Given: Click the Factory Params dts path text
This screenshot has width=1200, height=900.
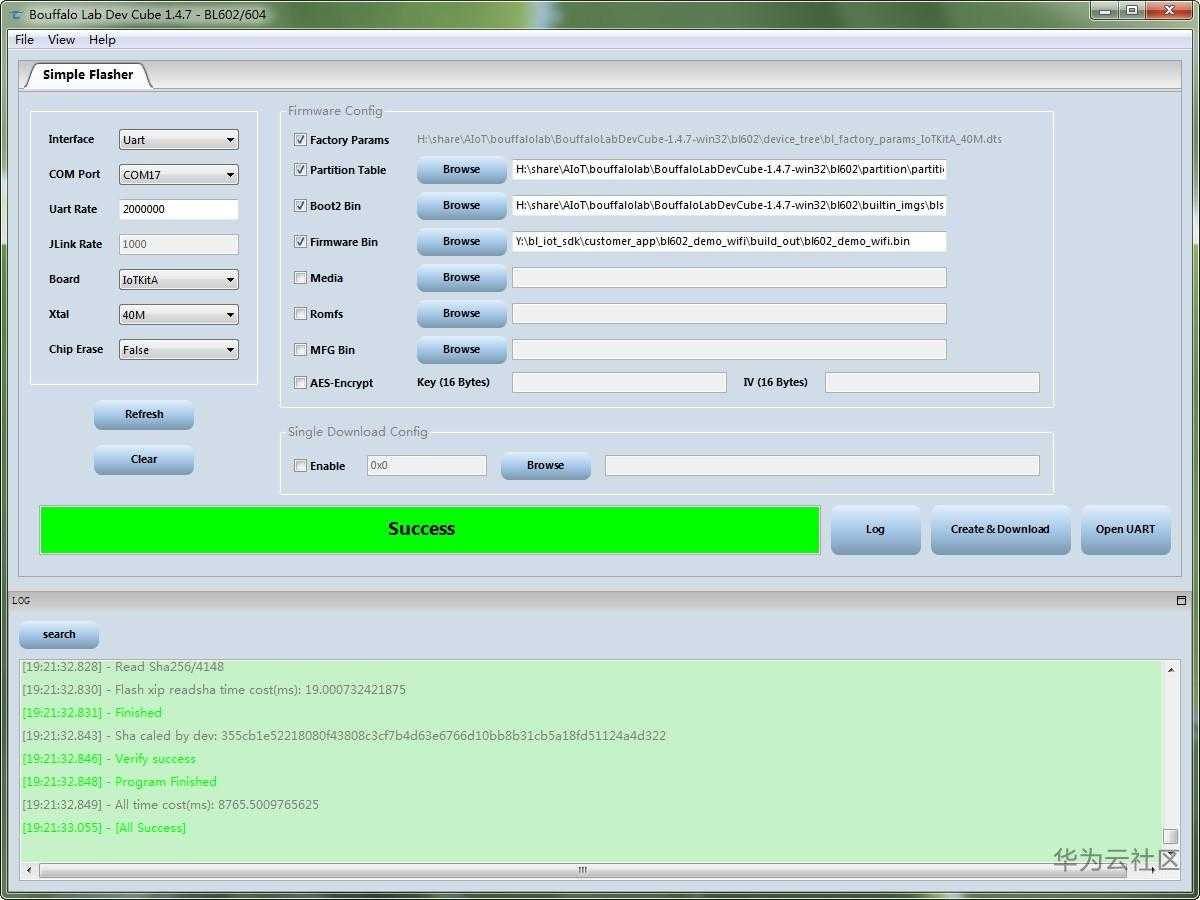Looking at the screenshot, I should 709,140.
